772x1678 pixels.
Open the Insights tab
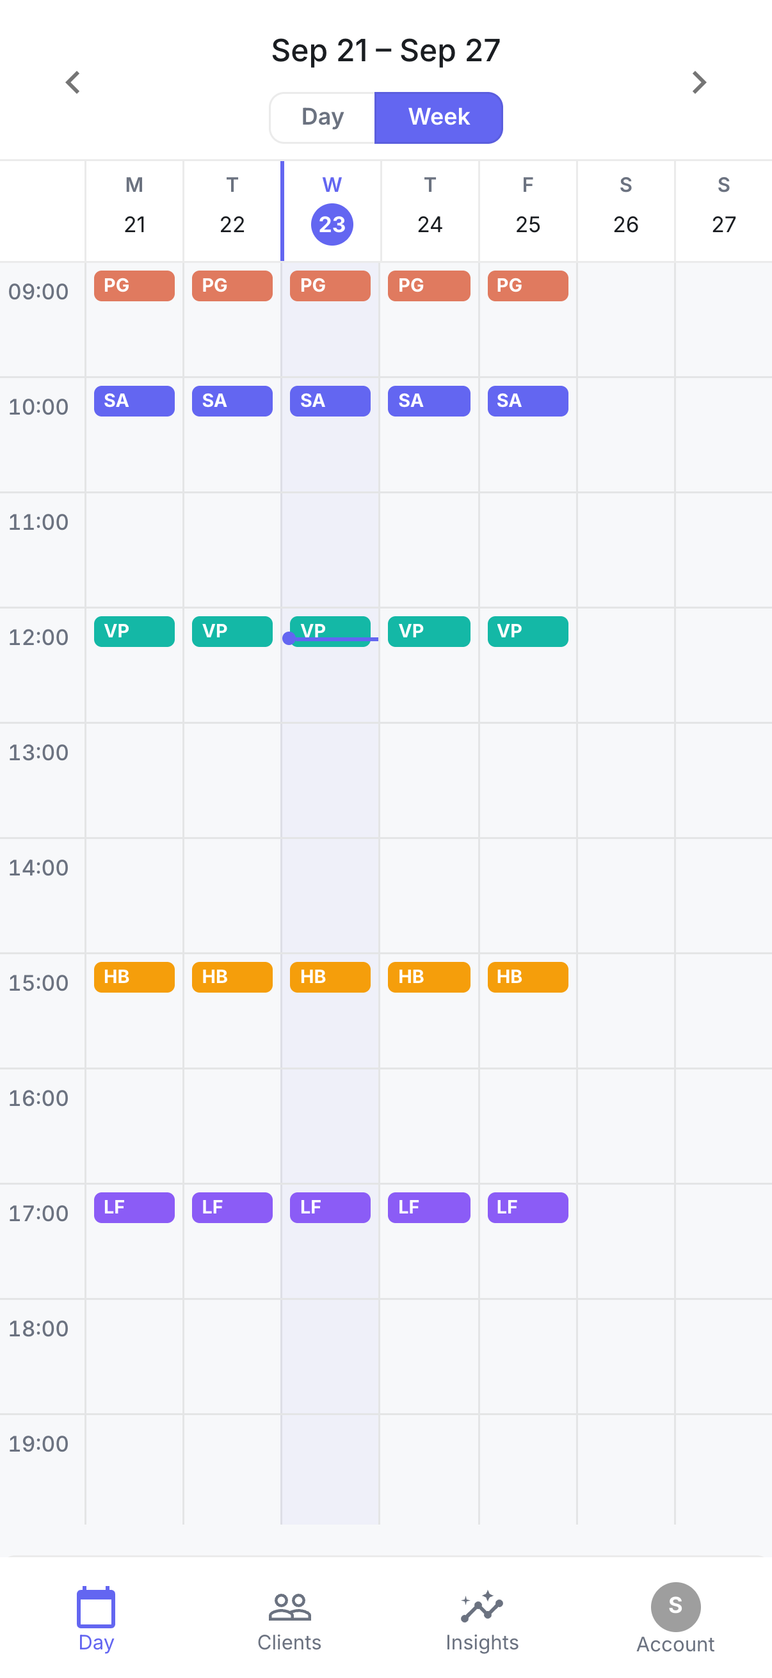coord(482,1620)
